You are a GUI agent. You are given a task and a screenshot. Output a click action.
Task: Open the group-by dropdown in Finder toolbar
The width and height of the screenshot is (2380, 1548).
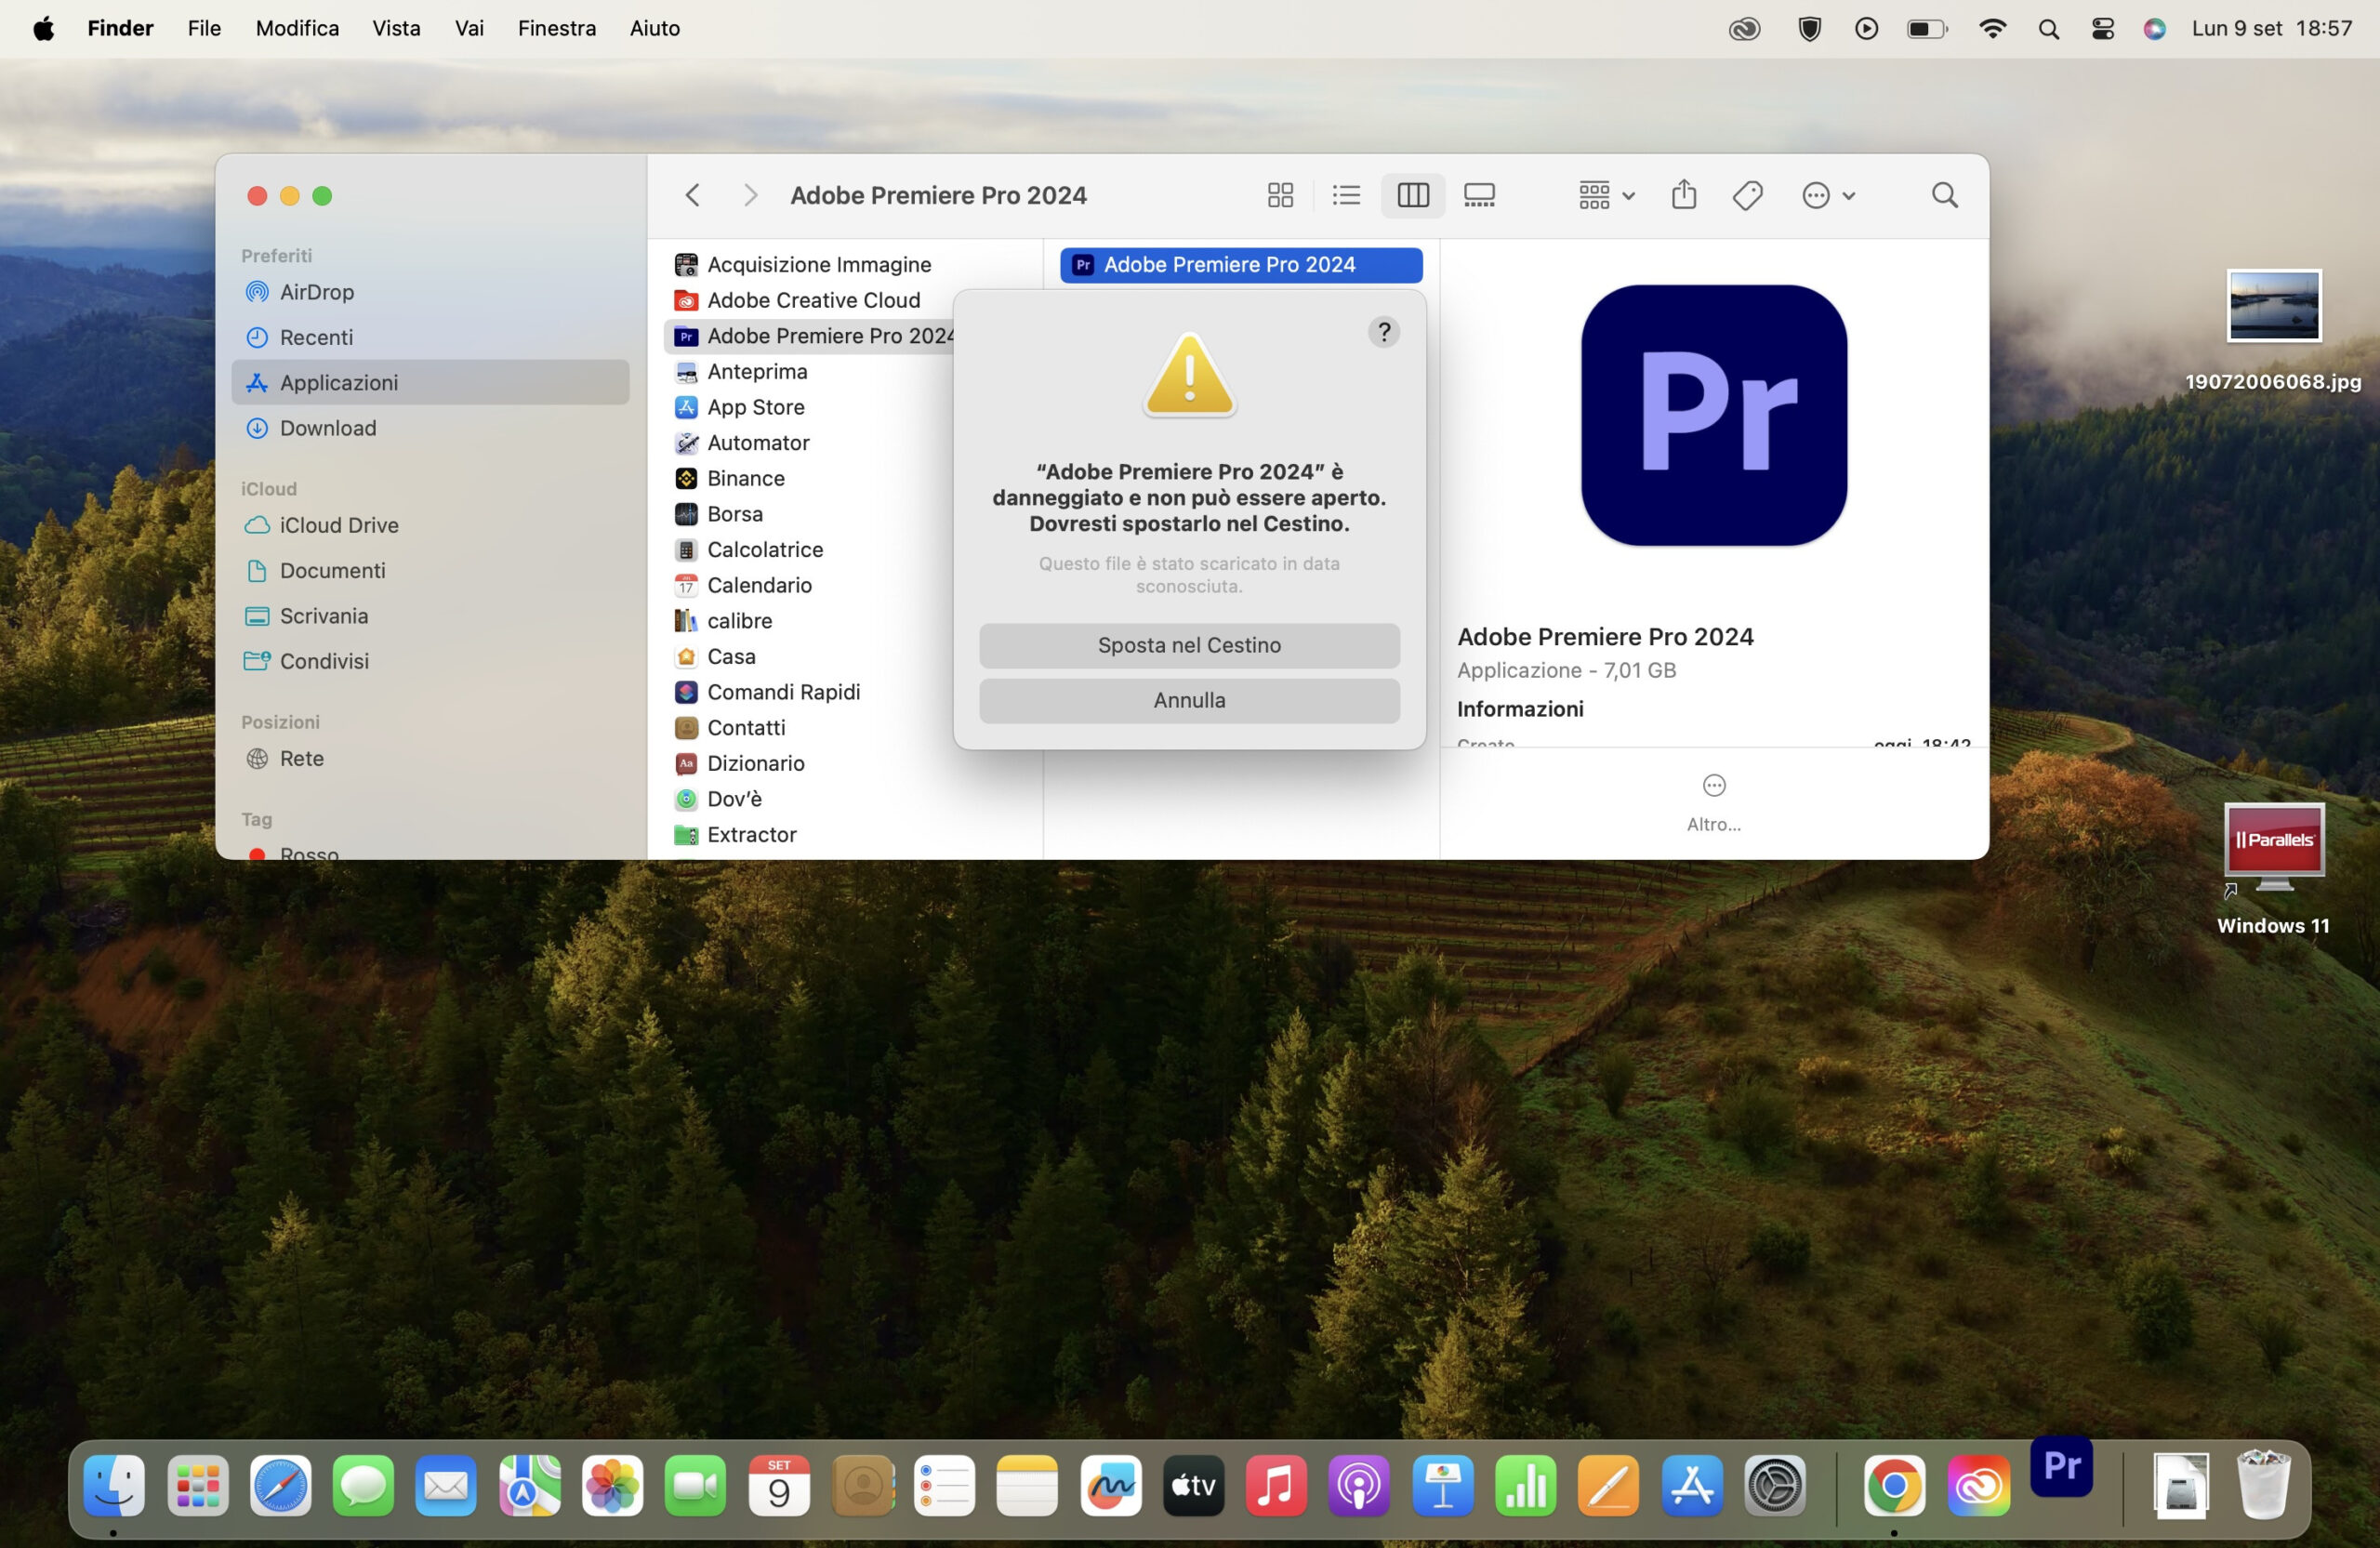pos(1606,195)
